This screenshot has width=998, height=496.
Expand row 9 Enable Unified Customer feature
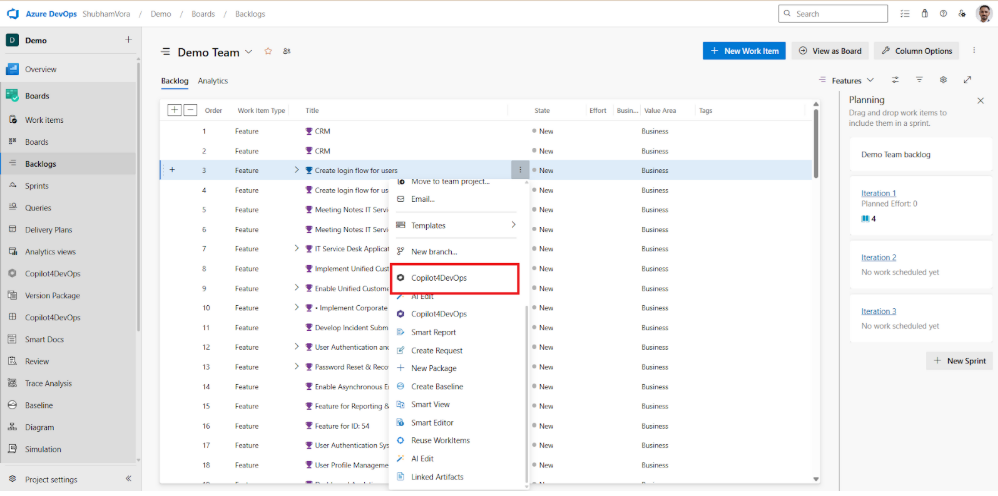pyautogui.click(x=296, y=288)
